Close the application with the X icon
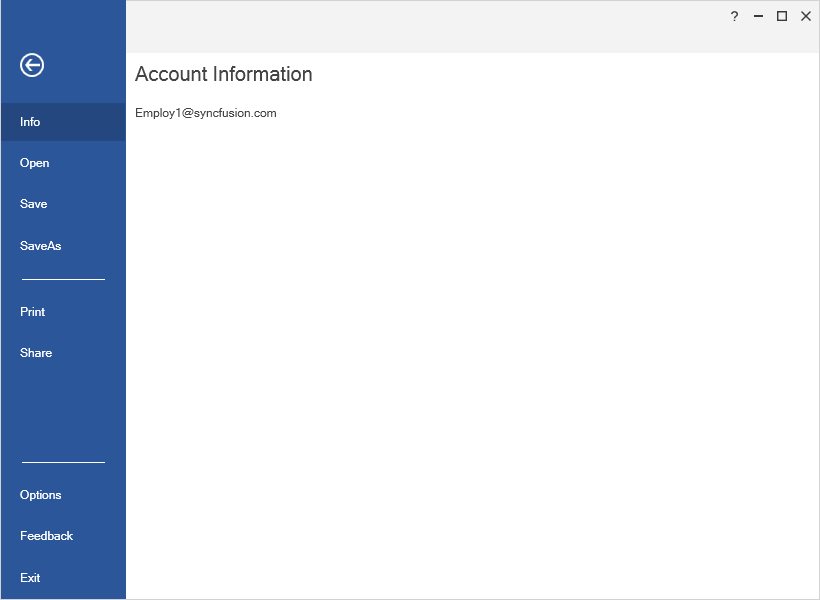The height and width of the screenshot is (600, 820). click(x=806, y=17)
